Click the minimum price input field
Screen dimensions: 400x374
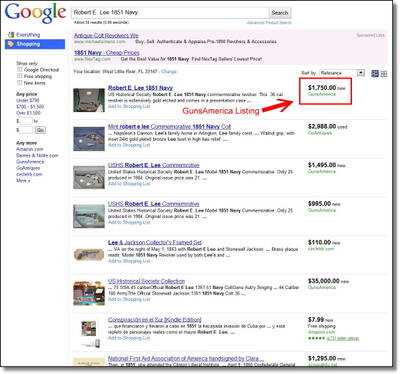(26, 121)
